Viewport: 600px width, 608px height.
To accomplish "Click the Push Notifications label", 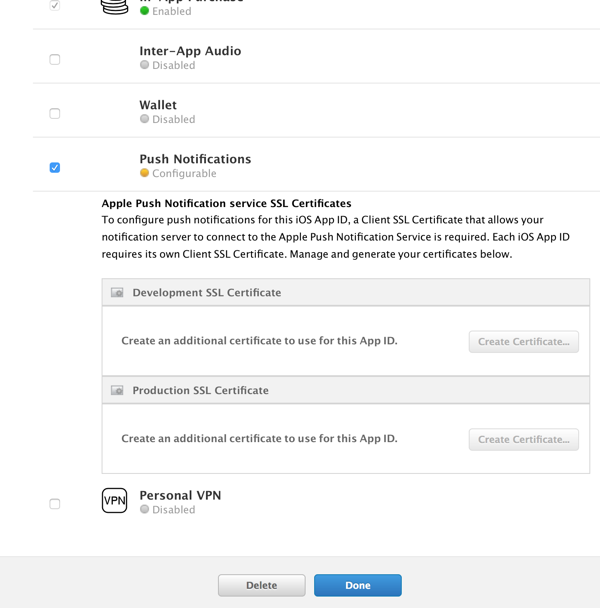I will coord(195,159).
